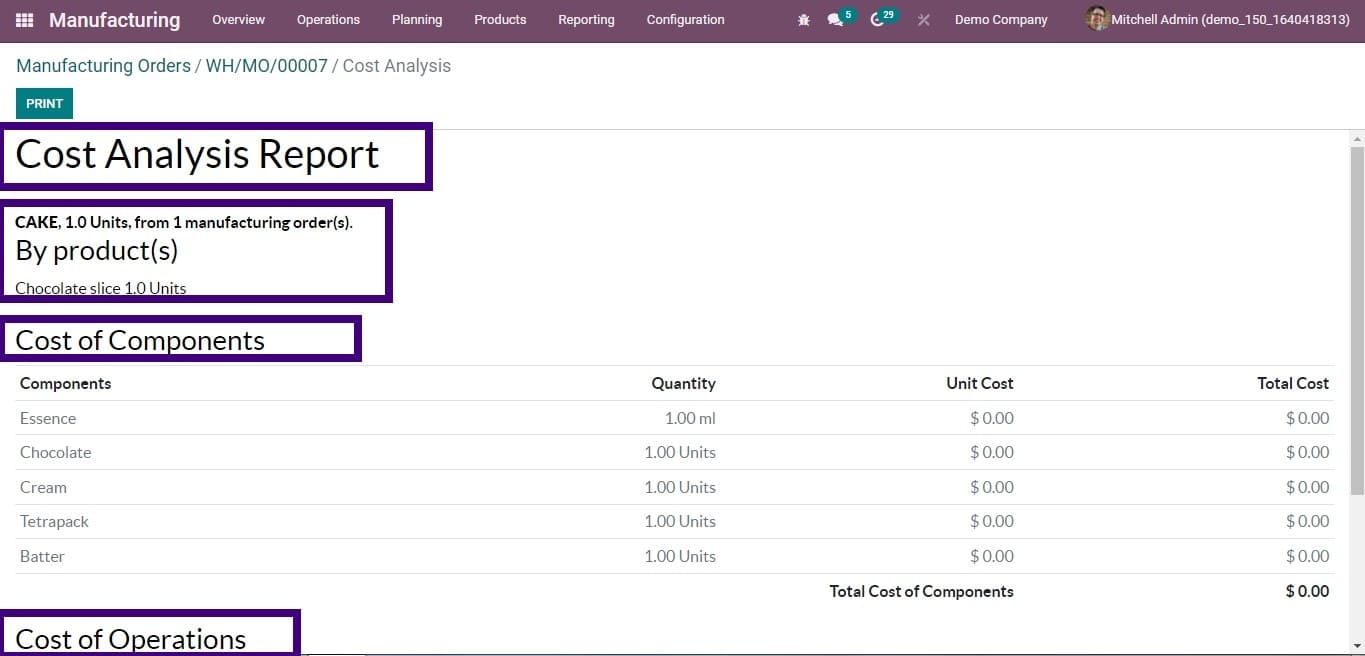This screenshot has width=1365, height=656.
Task: Select the Cream component row
Action: coord(675,487)
